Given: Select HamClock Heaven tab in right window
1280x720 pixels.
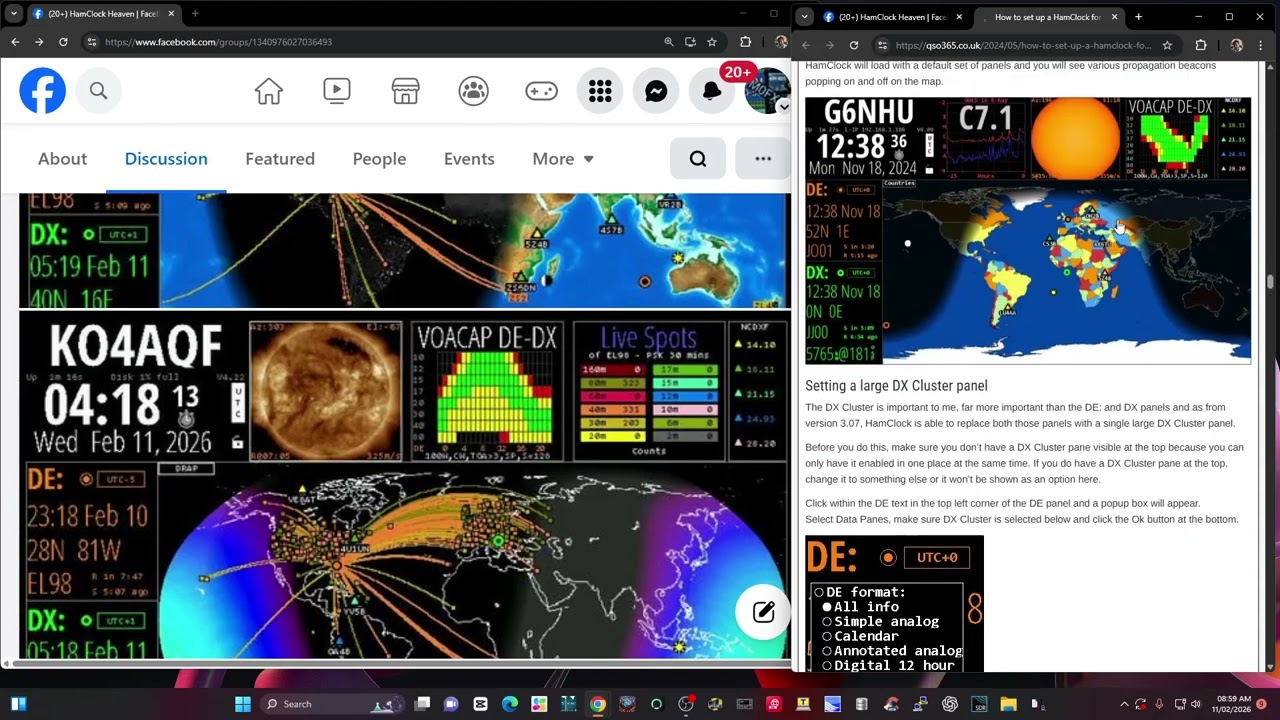Looking at the screenshot, I should [x=890, y=17].
